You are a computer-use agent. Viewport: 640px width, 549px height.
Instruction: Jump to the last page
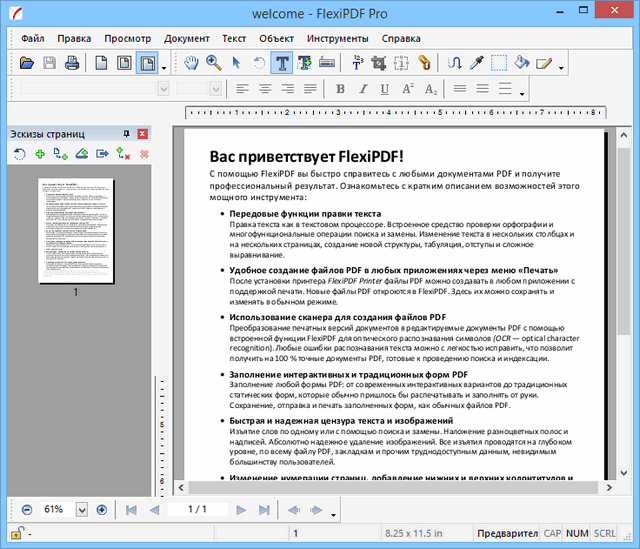(x=264, y=510)
